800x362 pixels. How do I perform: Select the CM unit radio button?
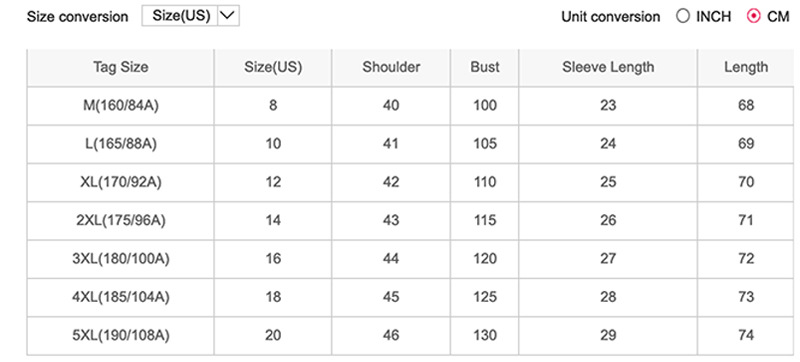[x=753, y=17]
